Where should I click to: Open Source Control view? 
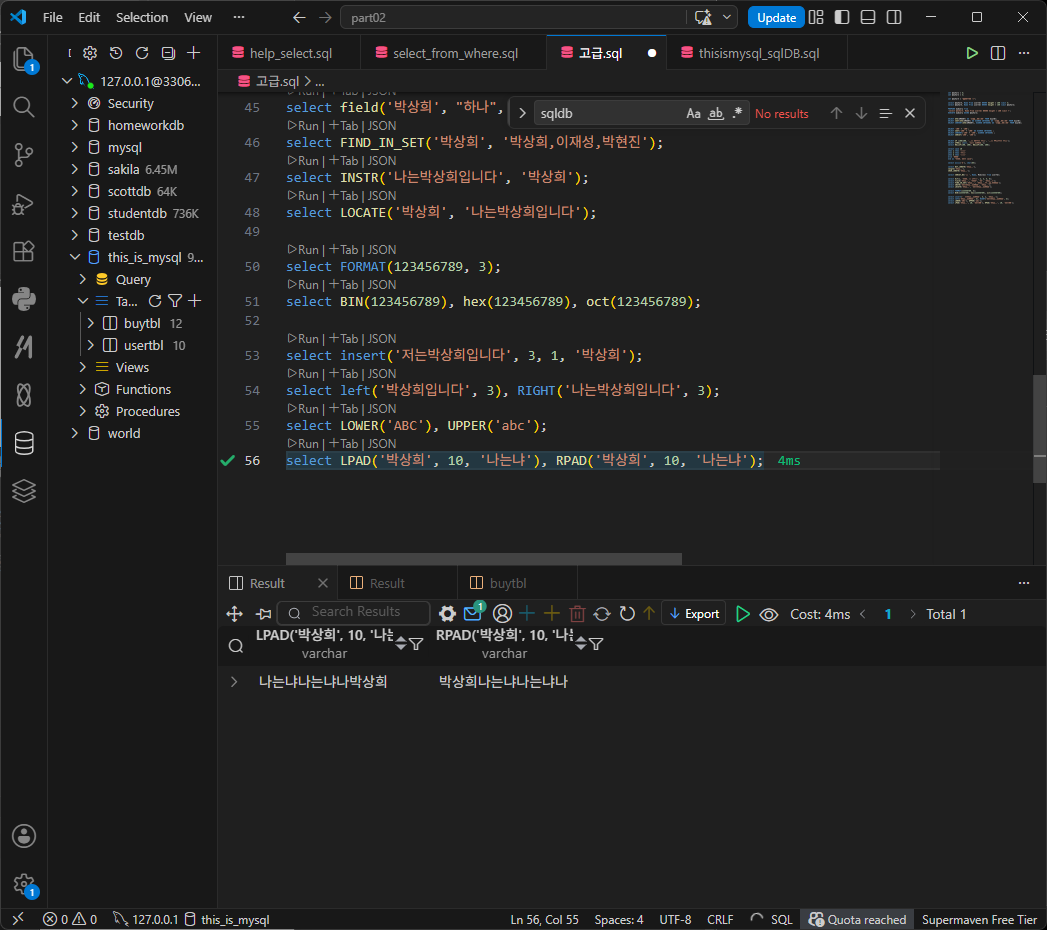click(x=24, y=155)
